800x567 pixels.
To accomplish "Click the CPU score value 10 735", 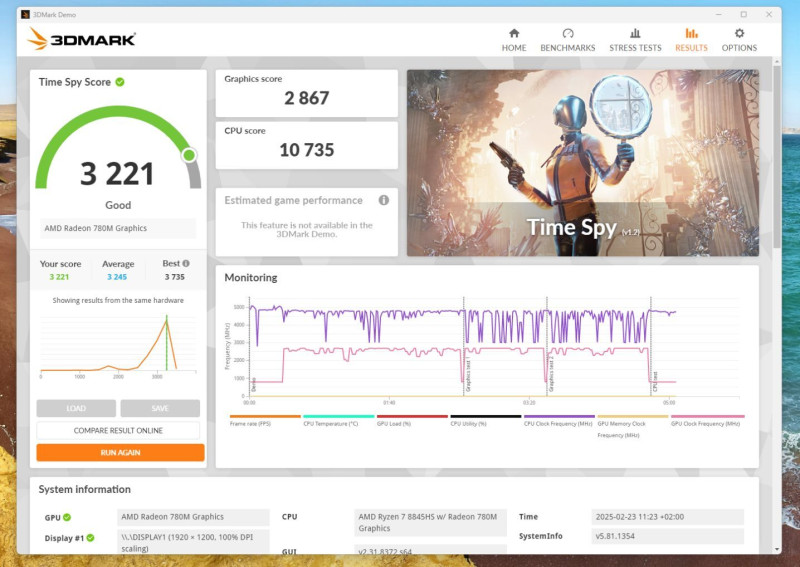I will pos(307,150).
